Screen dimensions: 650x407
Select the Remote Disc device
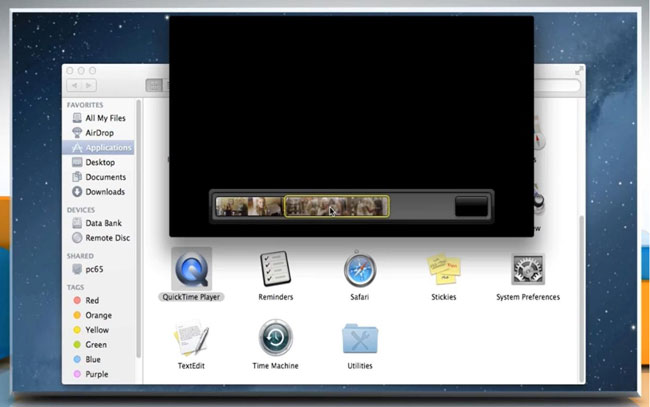[x=99, y=238]
